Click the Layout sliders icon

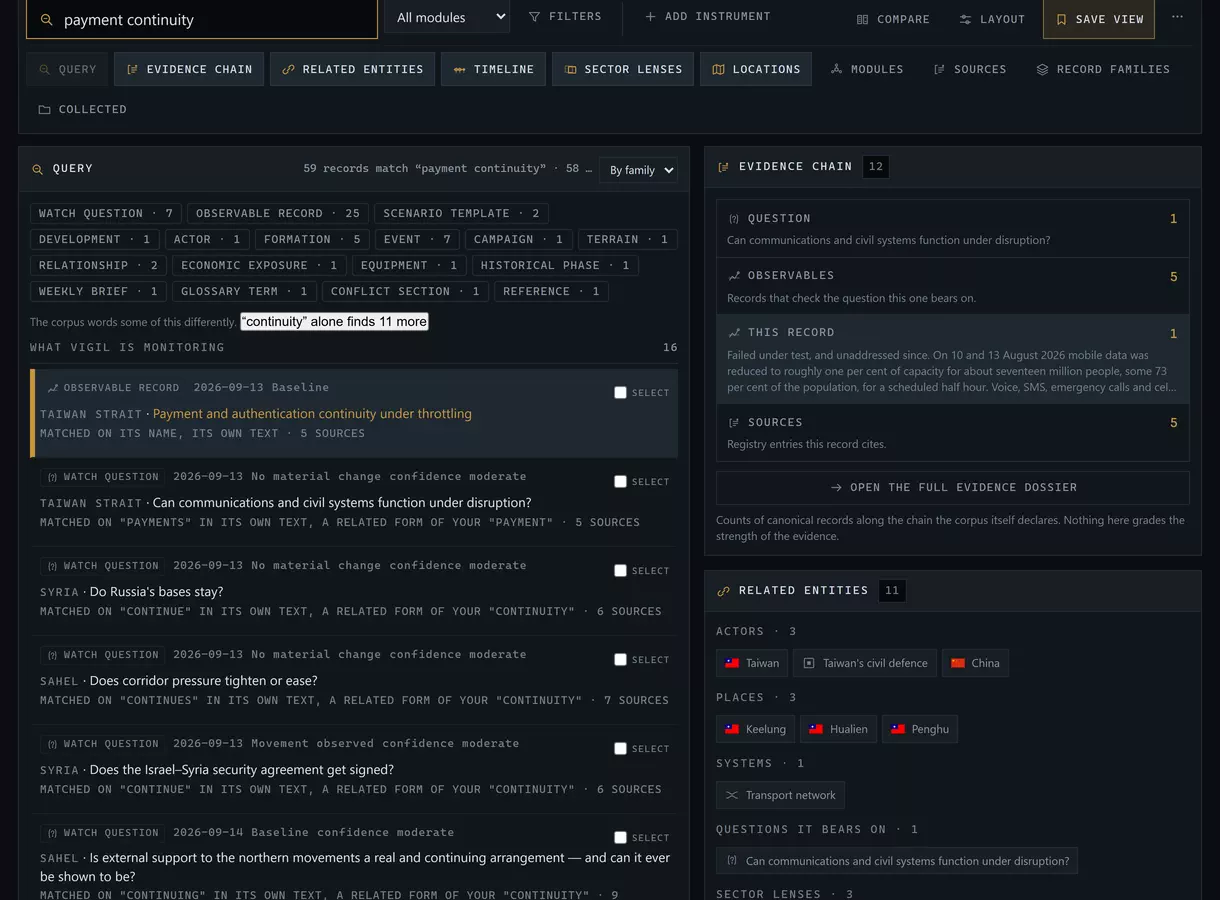(x=965, y=19)
